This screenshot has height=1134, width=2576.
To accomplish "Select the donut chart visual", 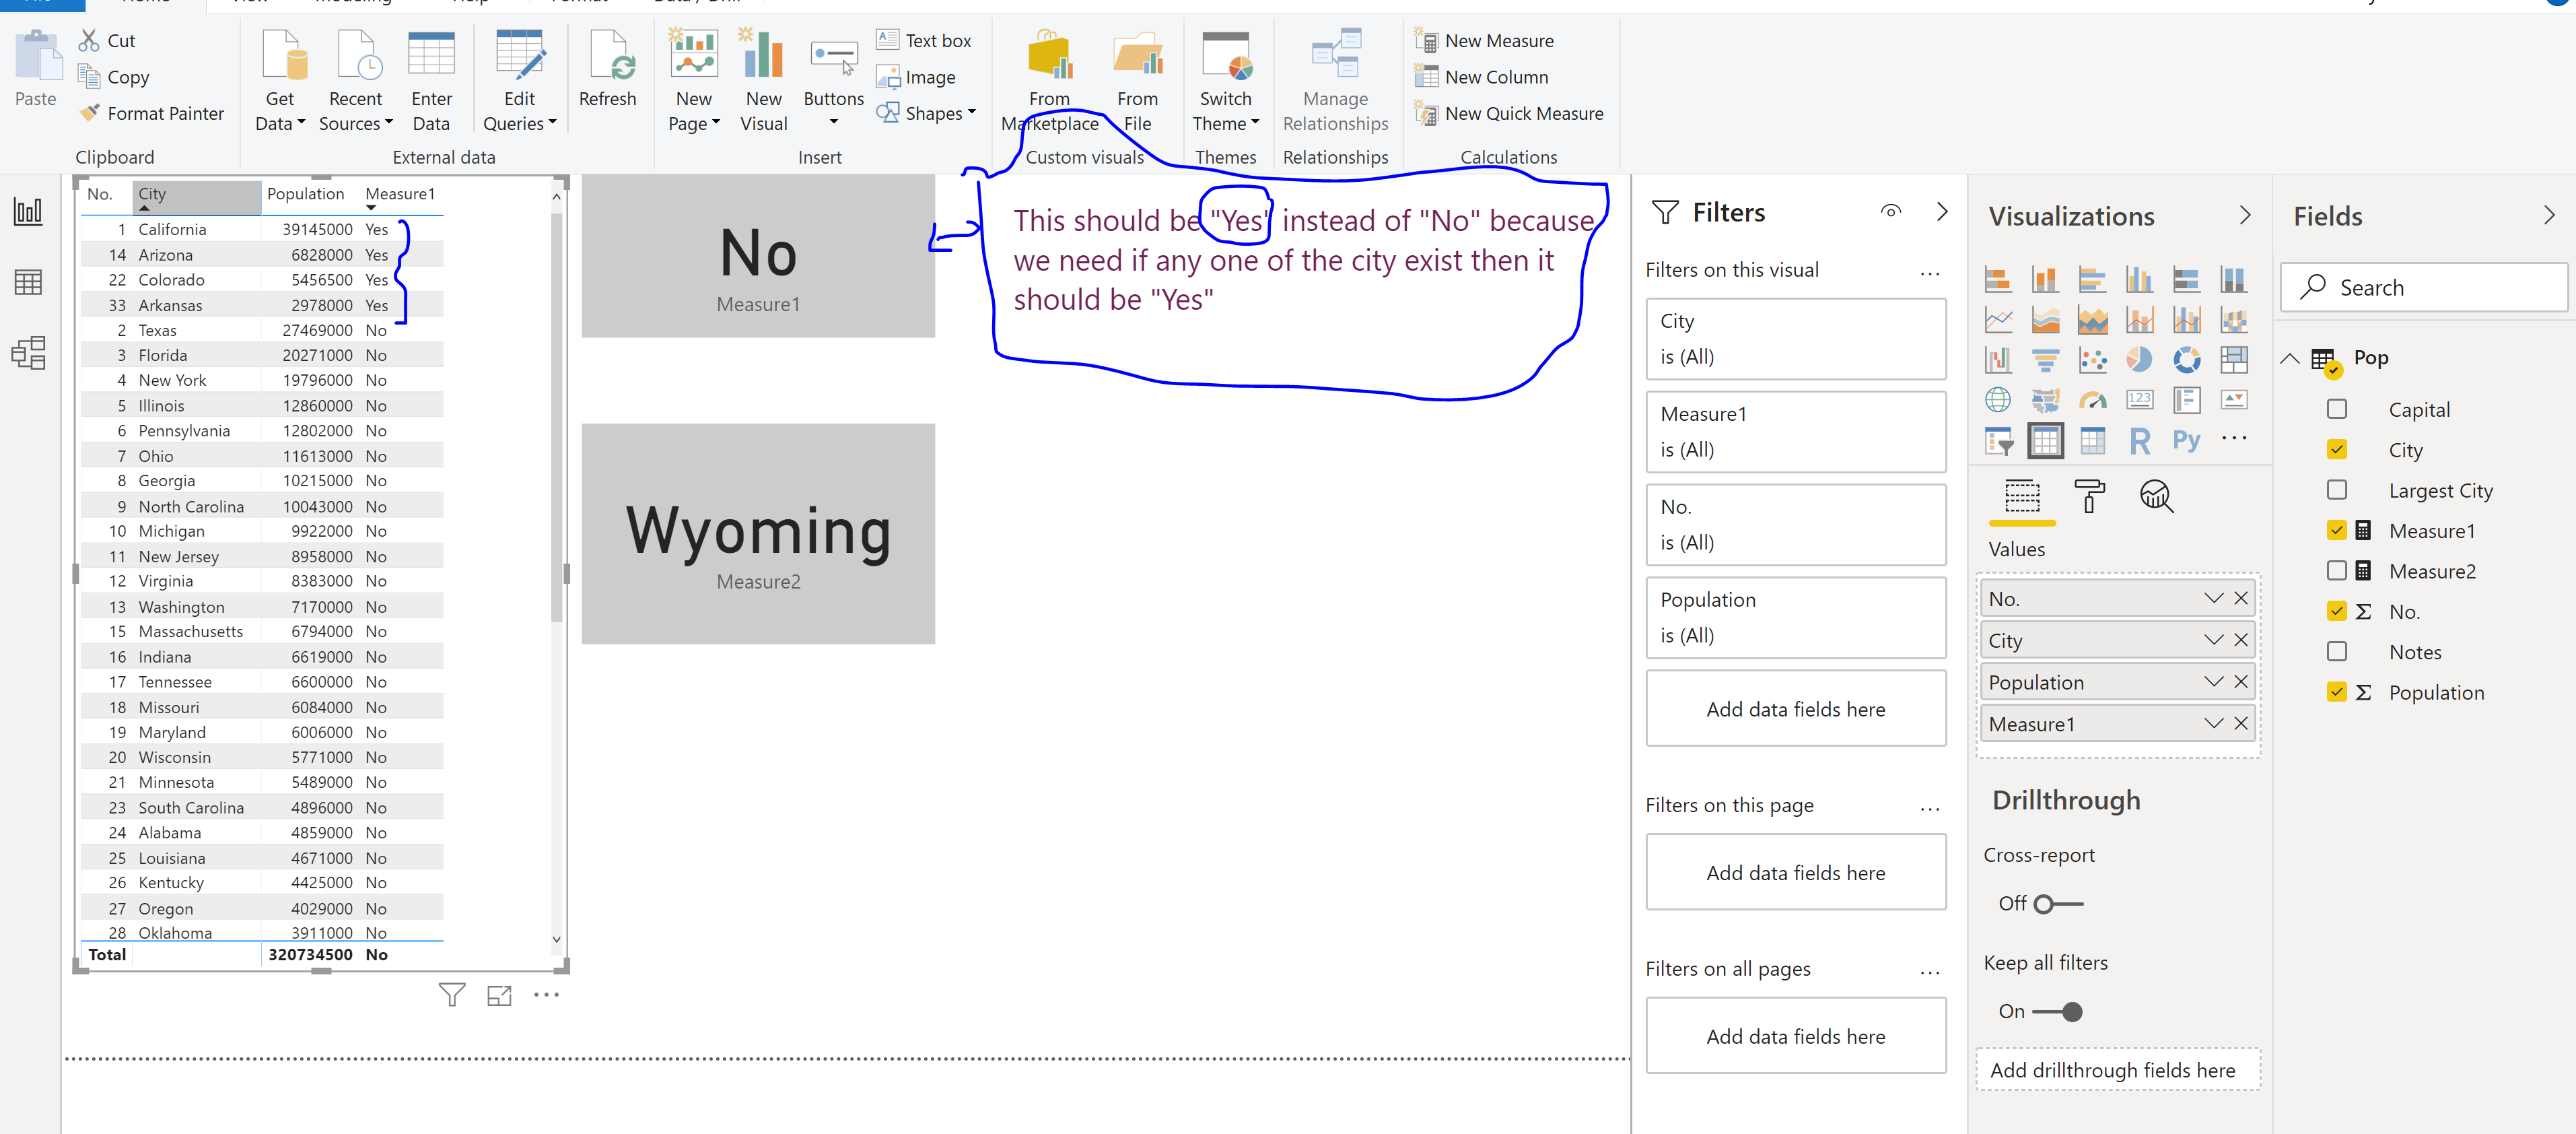I will (2186, 360).
